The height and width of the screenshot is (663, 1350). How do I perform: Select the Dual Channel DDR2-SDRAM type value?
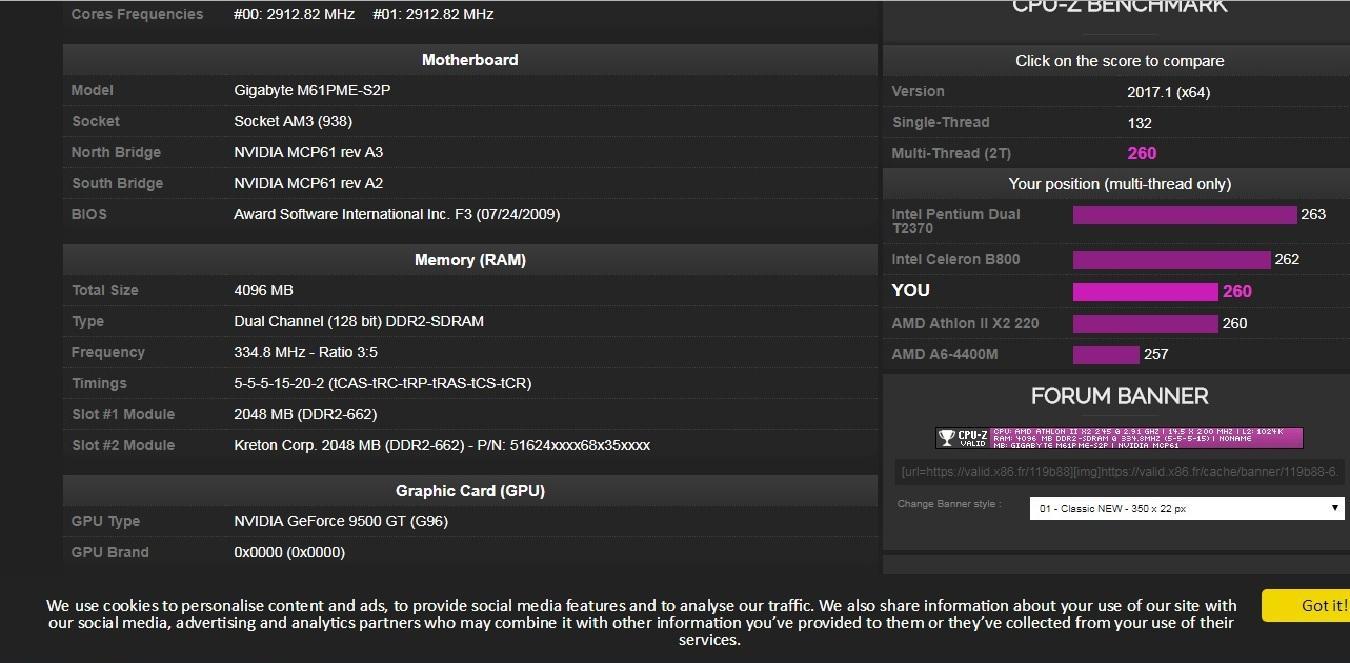(x=359, y=321)
